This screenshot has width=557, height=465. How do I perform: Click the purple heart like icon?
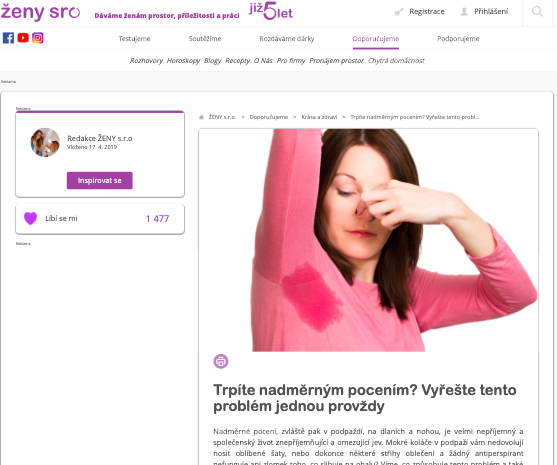click(31, 218)
